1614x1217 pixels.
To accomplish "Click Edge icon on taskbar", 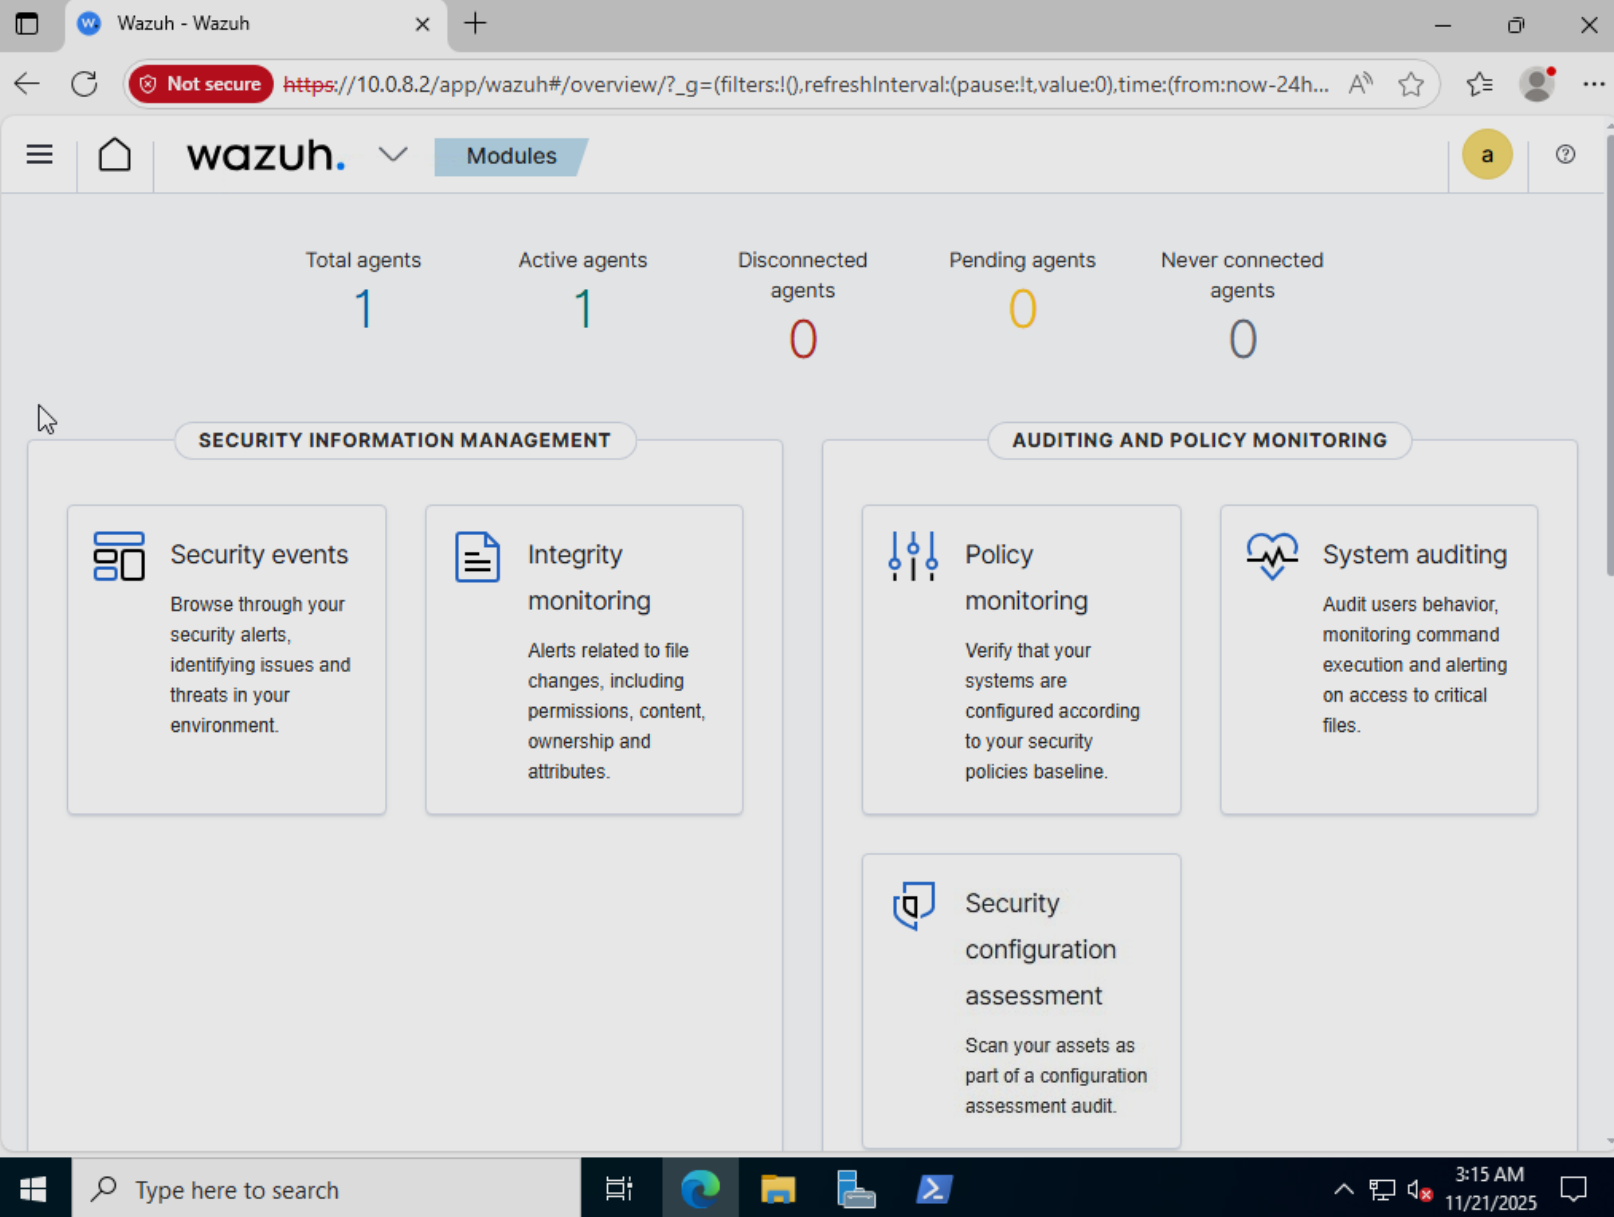I will pyautogui.click(x=700, y=1189).
